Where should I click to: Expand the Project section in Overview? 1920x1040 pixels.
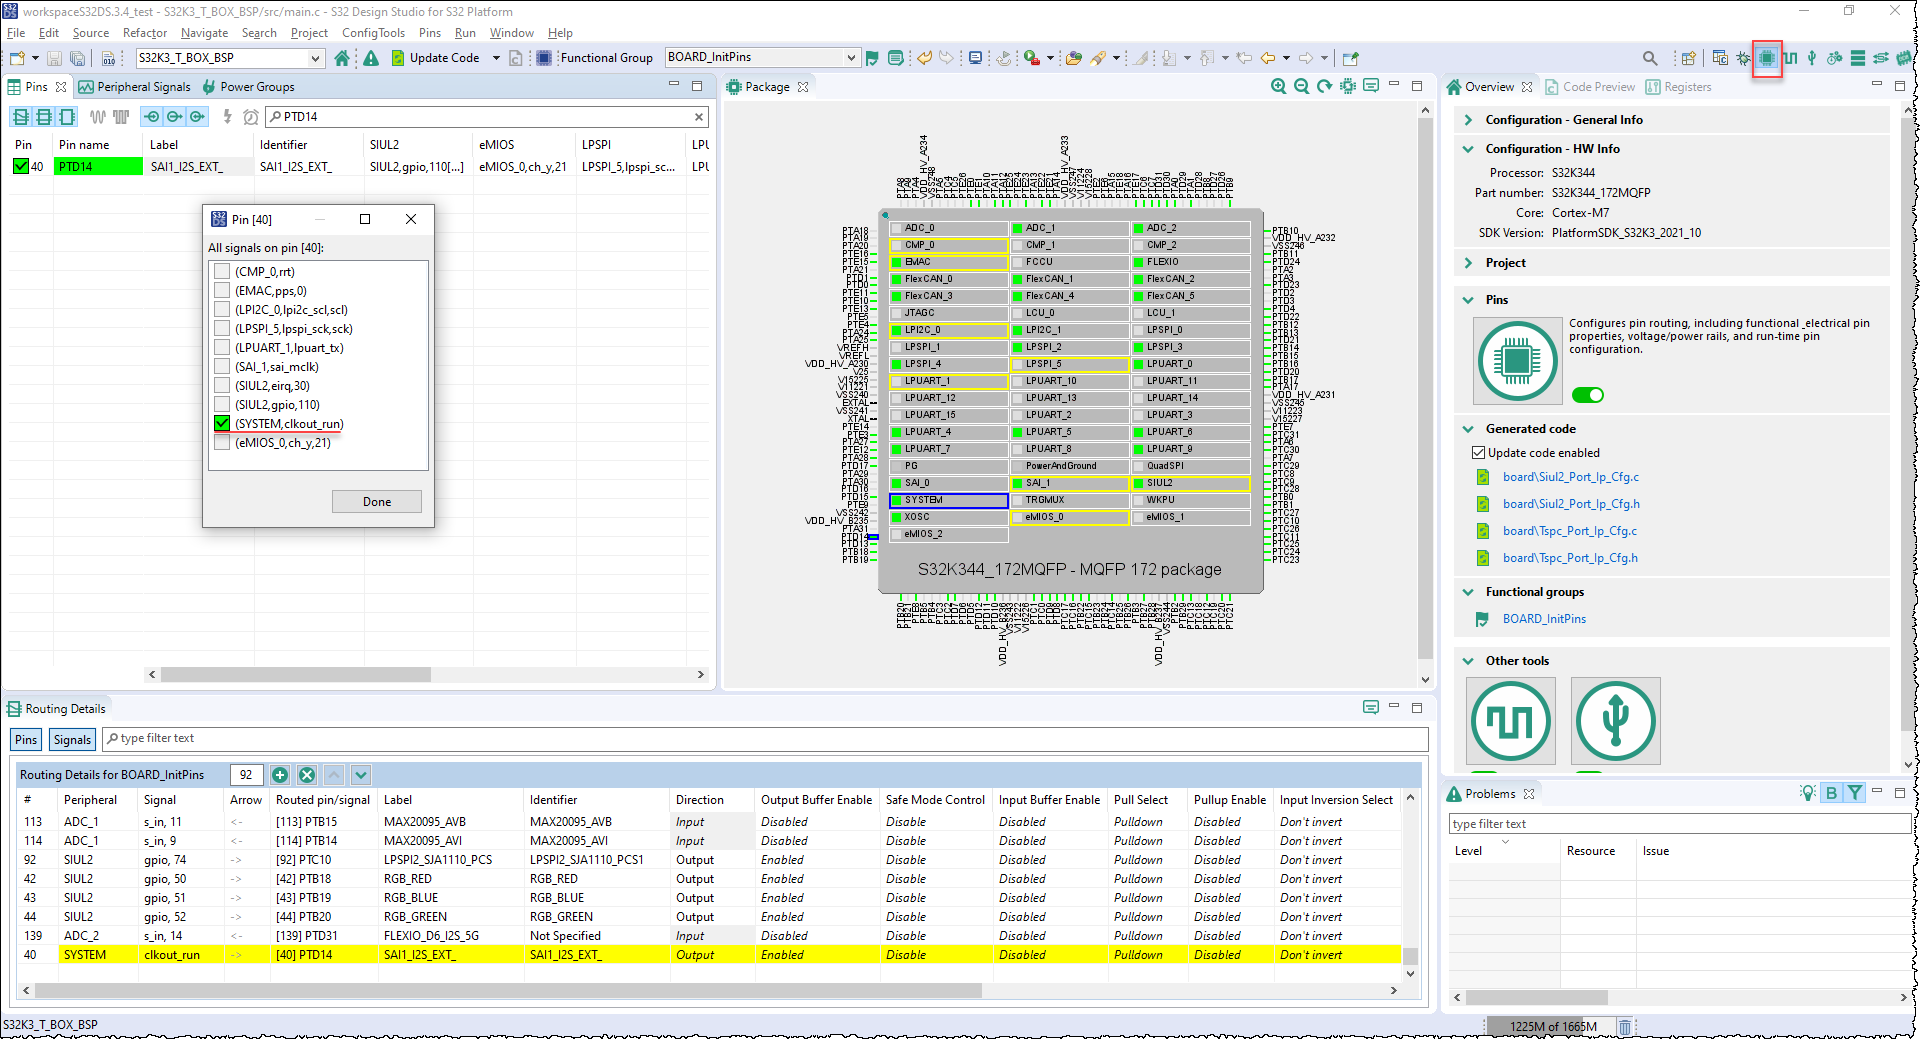(x=1467, y=262)
